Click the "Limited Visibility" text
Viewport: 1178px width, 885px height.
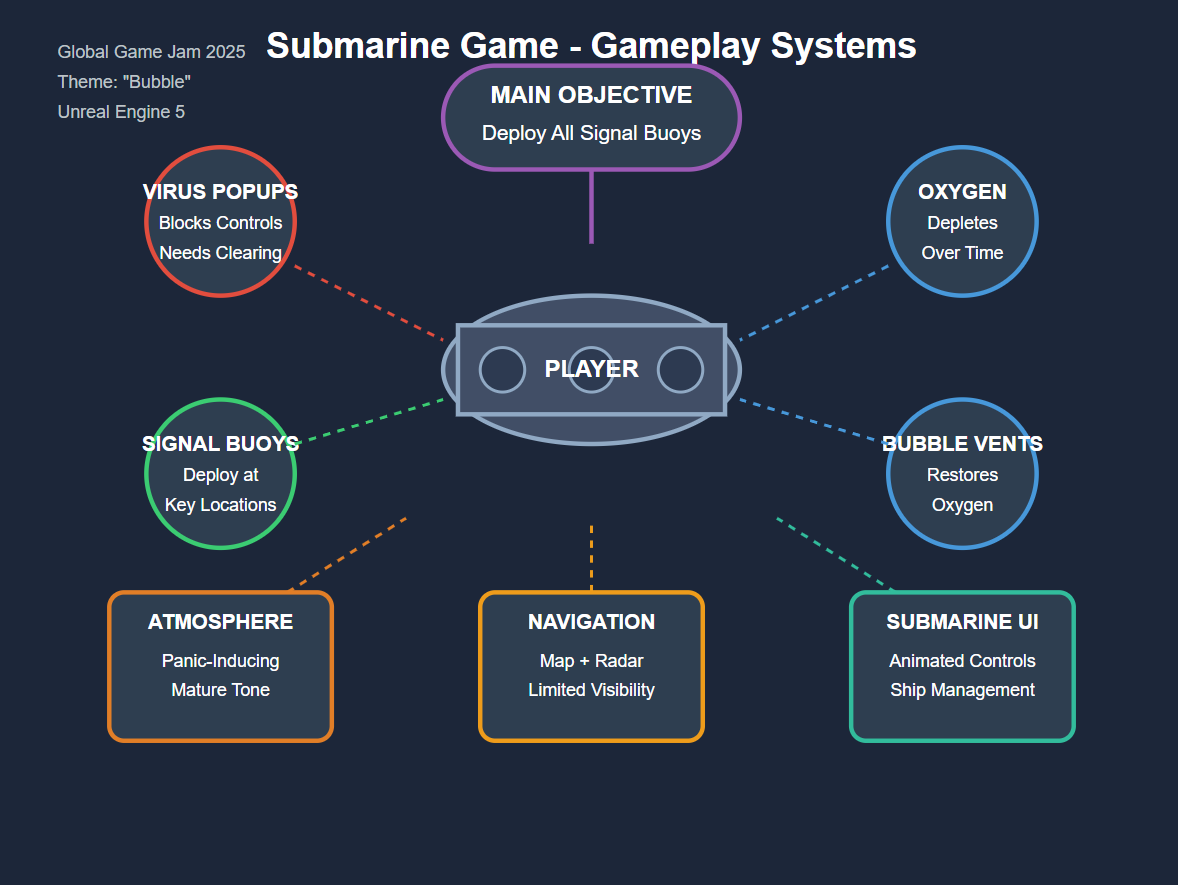591,690
